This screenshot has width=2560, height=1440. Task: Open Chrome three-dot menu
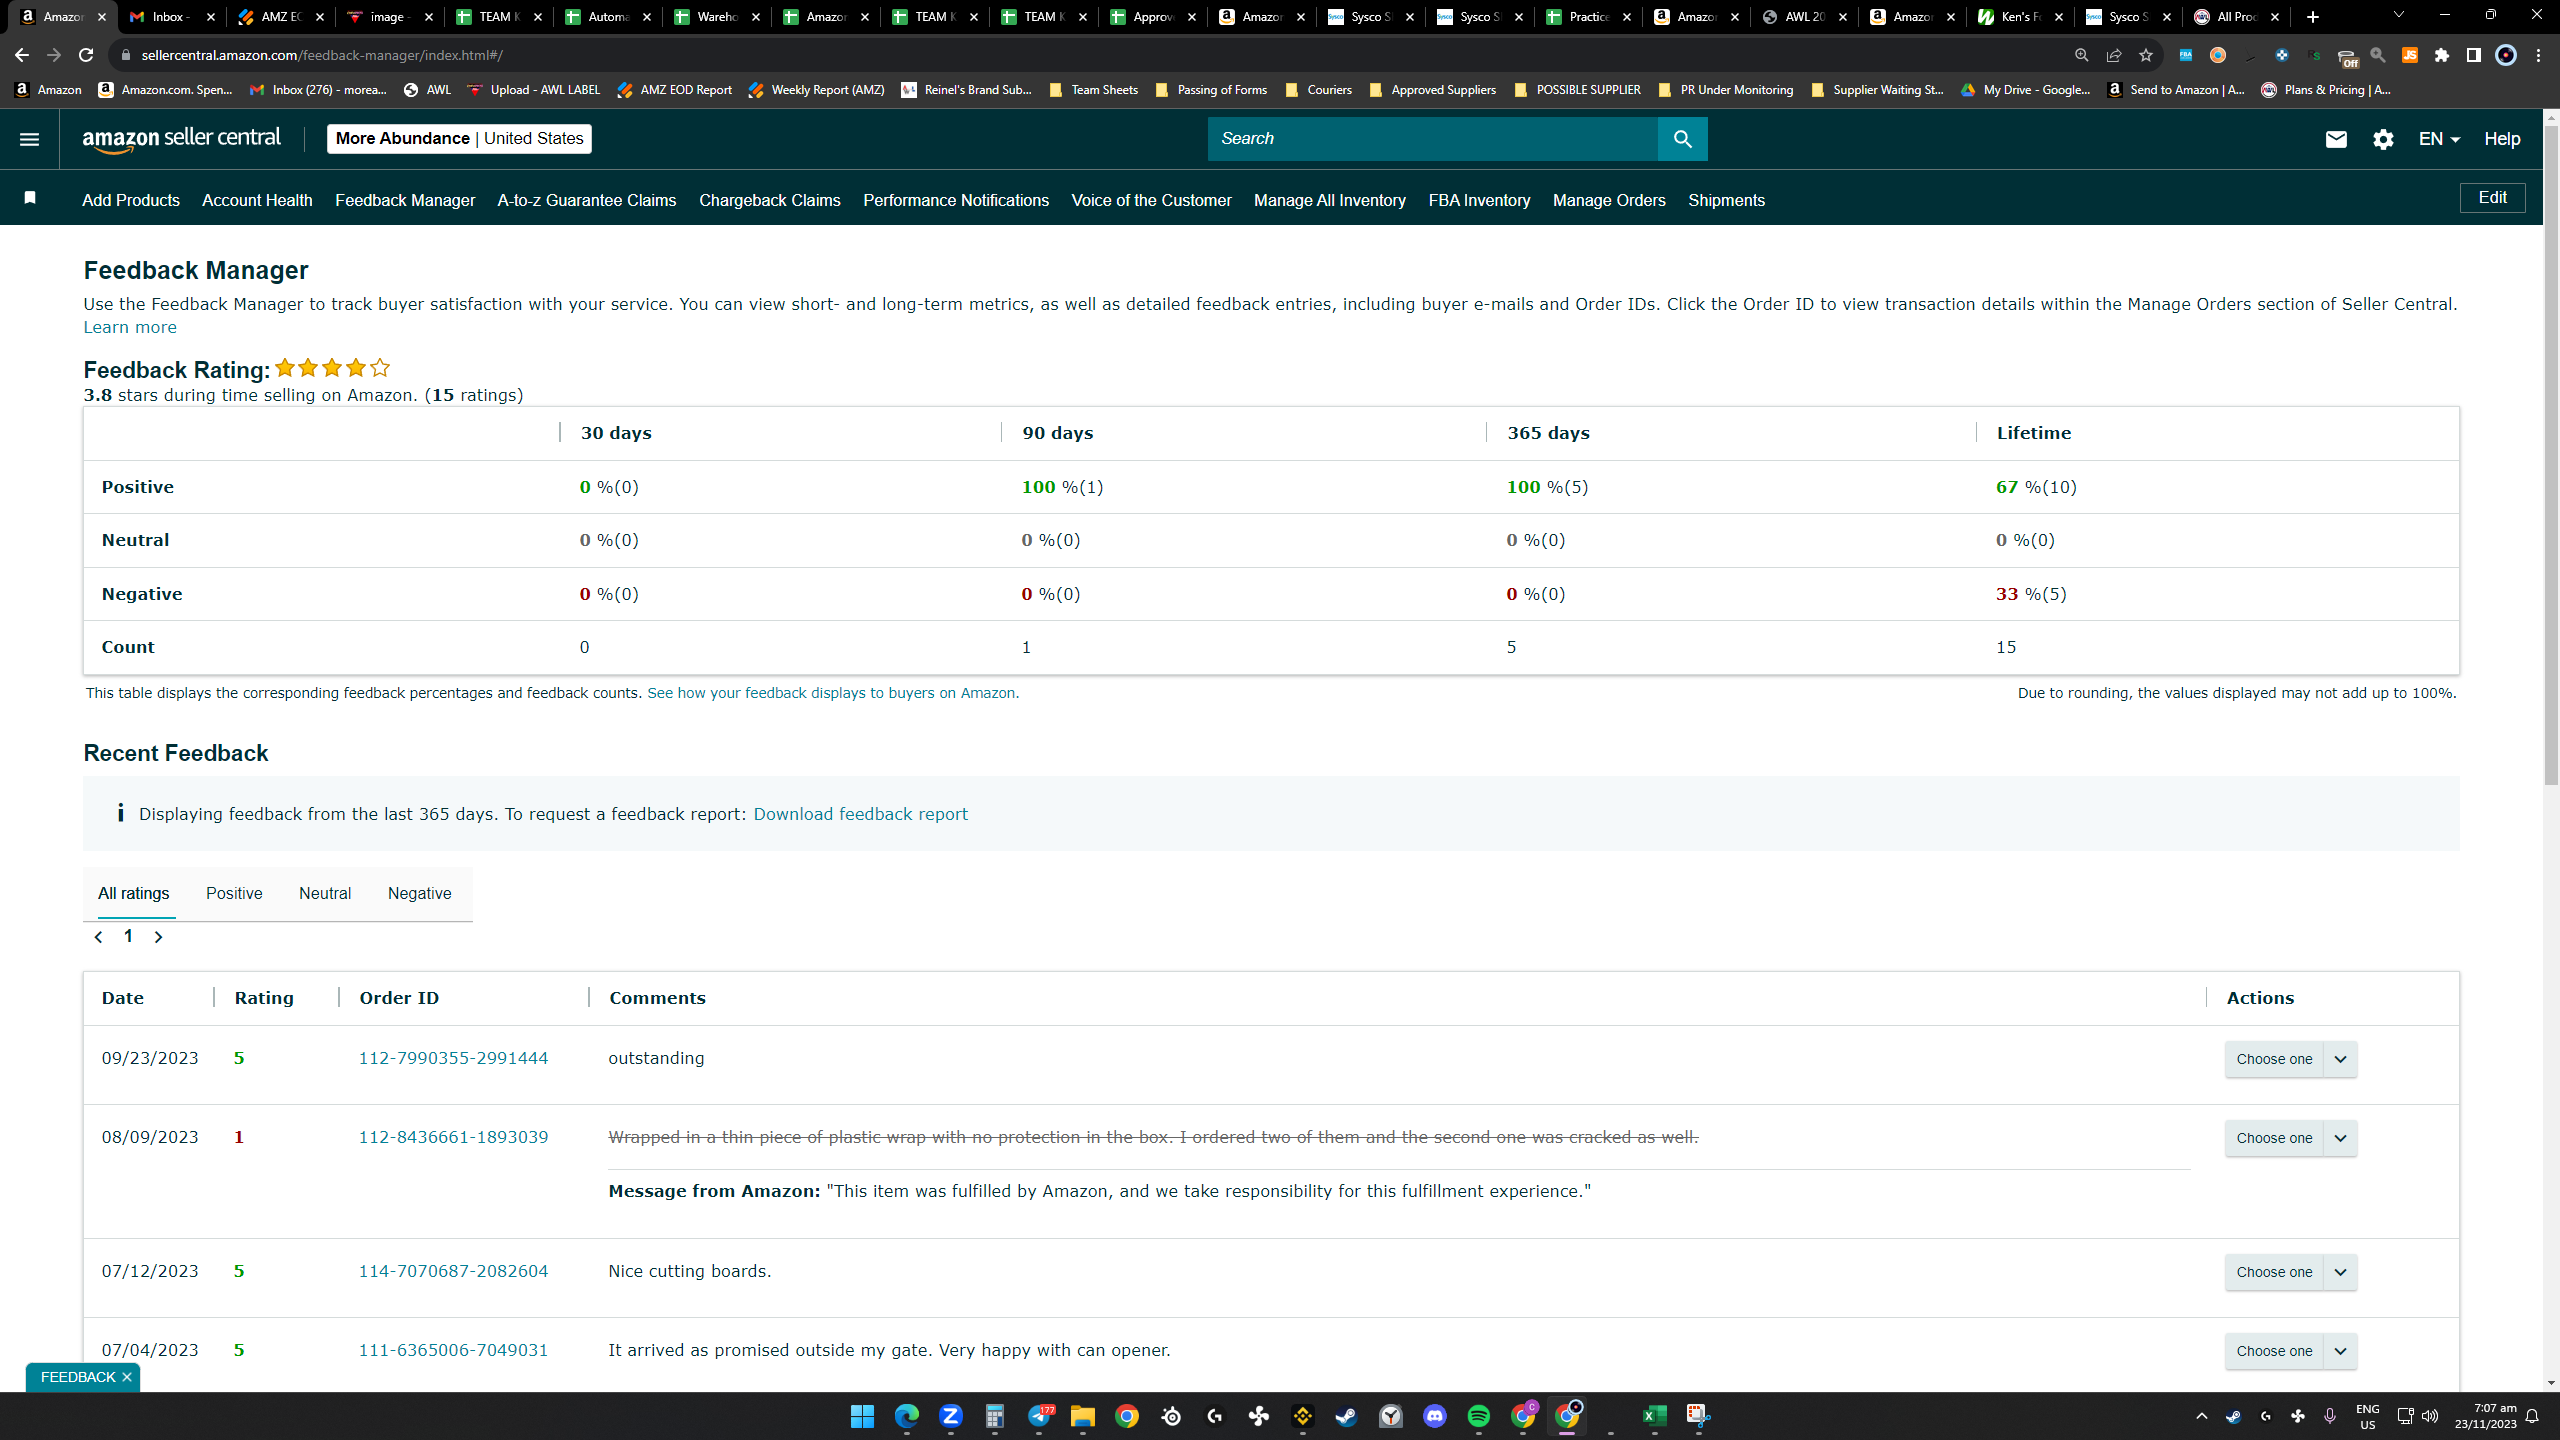[x=2538, y=55]
